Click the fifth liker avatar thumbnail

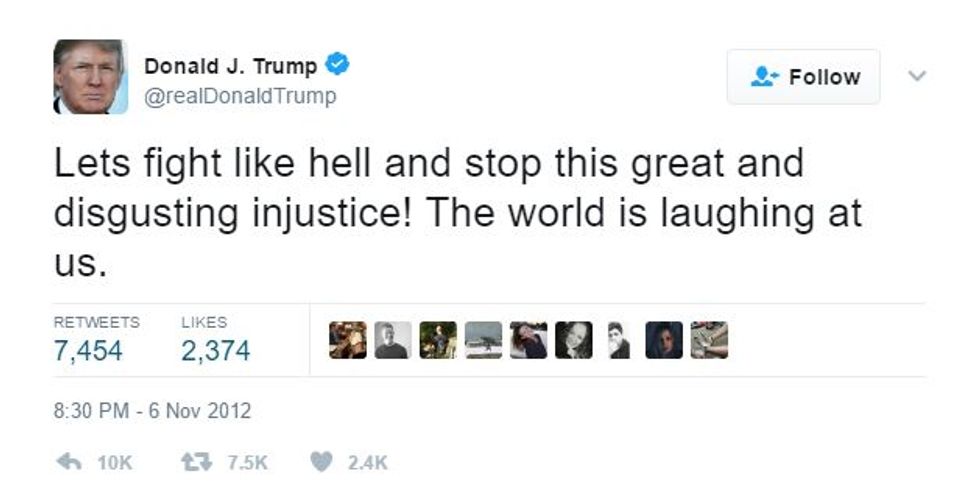(528, 340)
